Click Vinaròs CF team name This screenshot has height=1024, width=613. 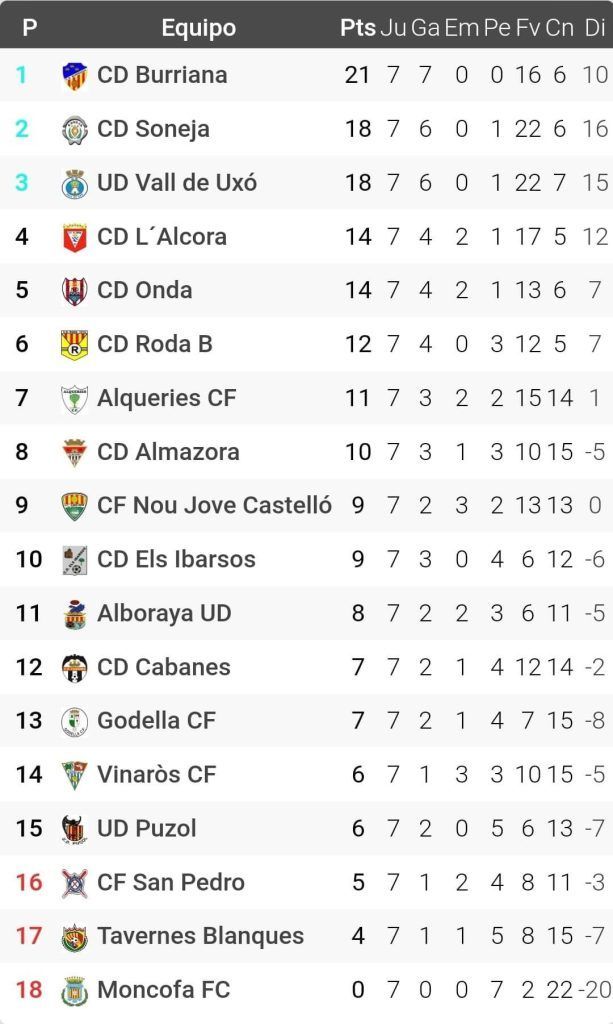coord(157,774)
